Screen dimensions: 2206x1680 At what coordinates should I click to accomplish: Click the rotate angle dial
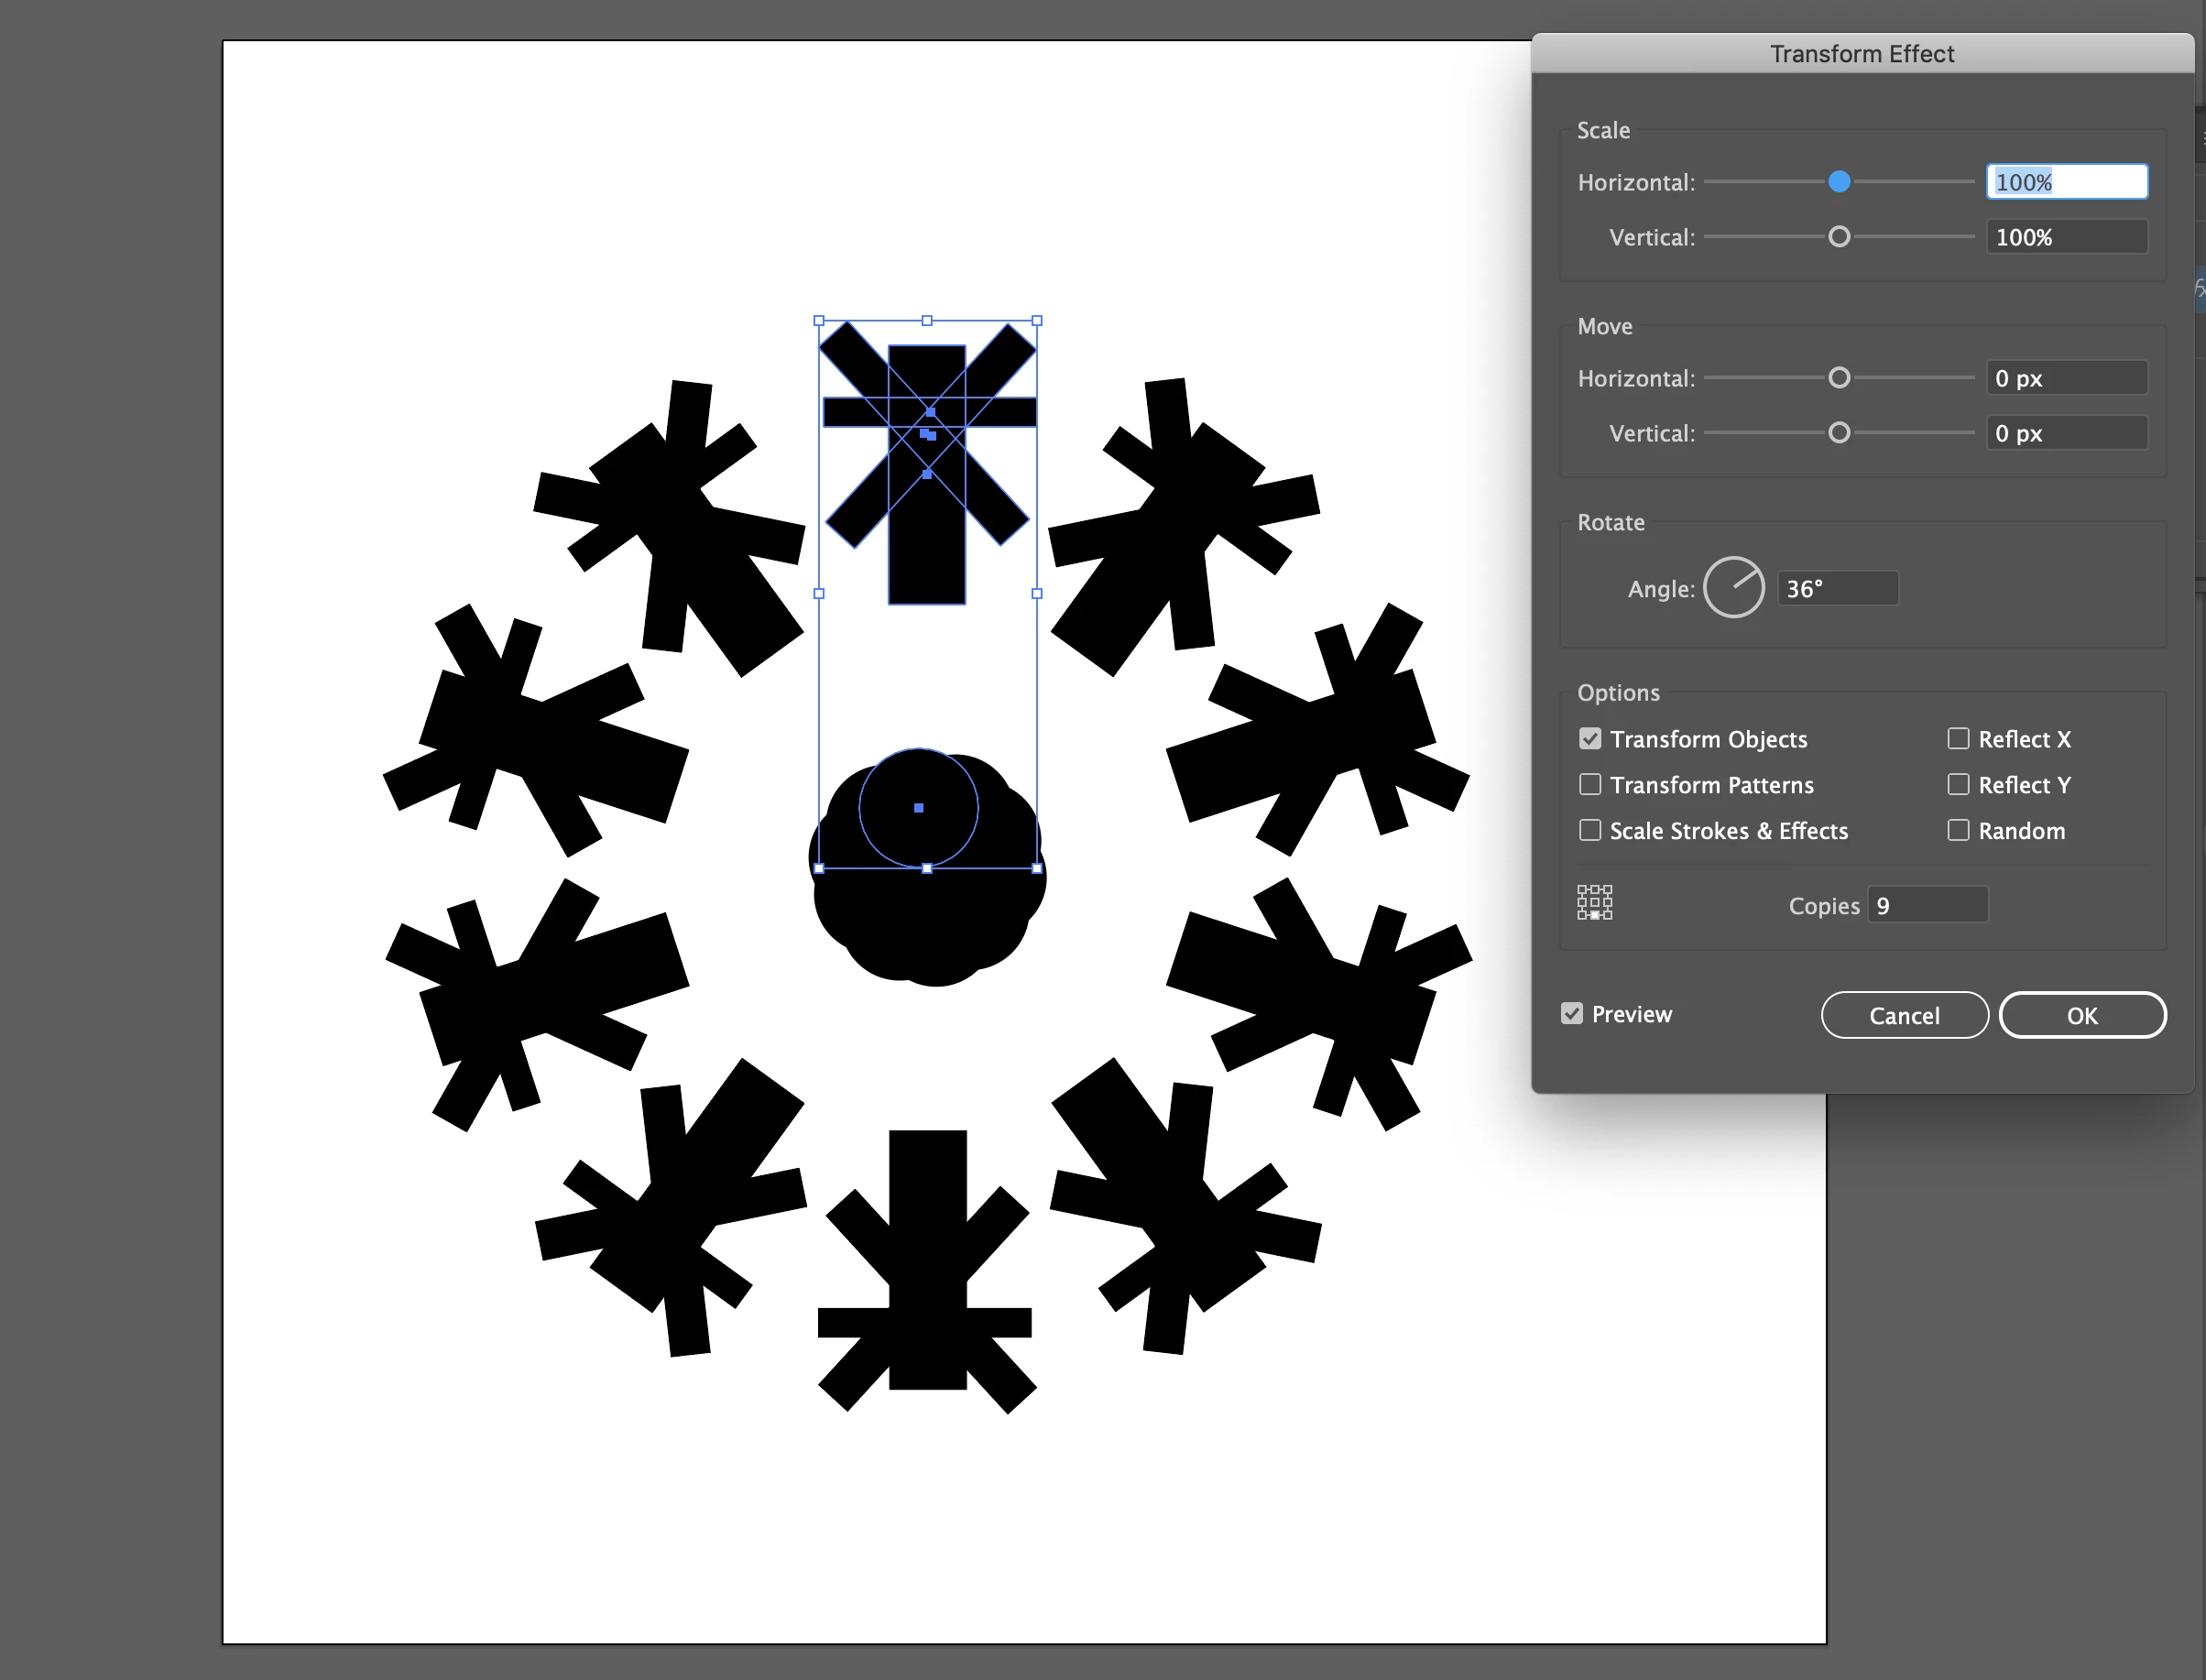pos(1733,588)
